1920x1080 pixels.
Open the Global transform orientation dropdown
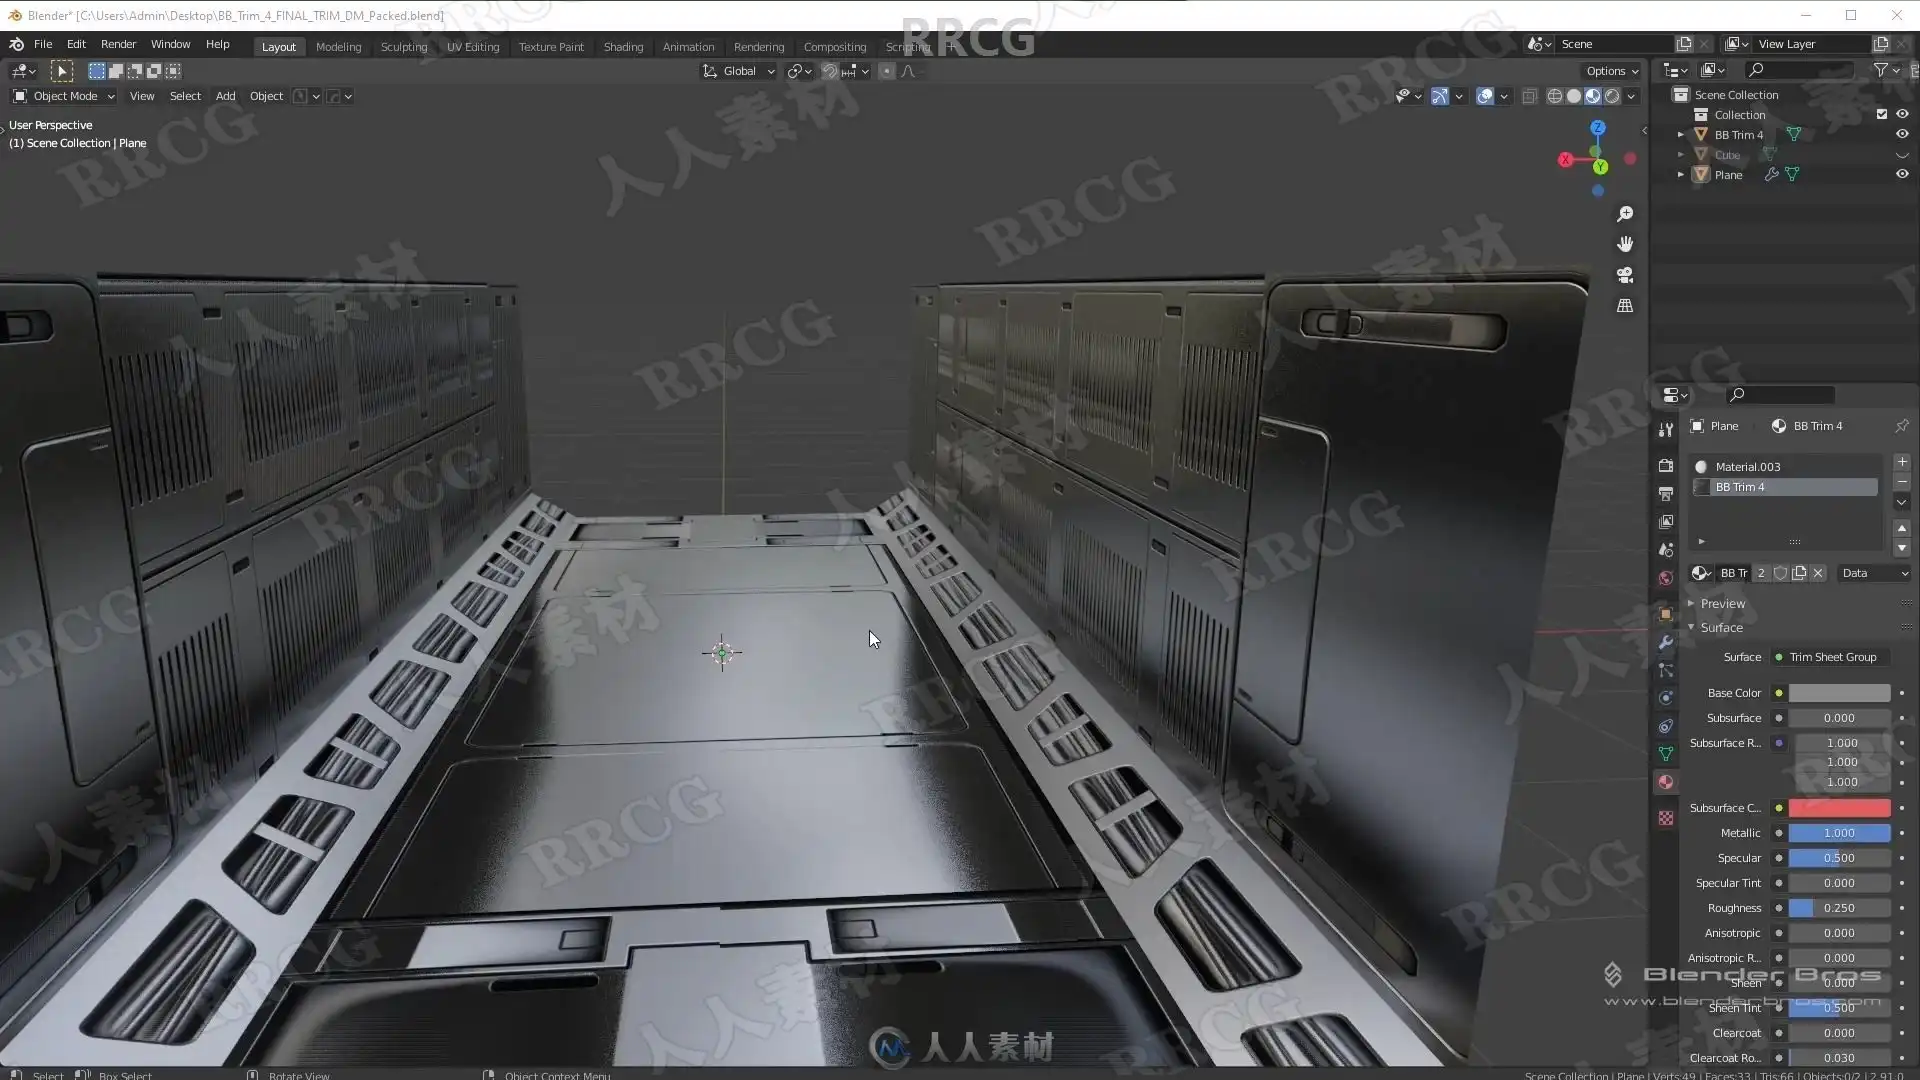tap(740, 71)
